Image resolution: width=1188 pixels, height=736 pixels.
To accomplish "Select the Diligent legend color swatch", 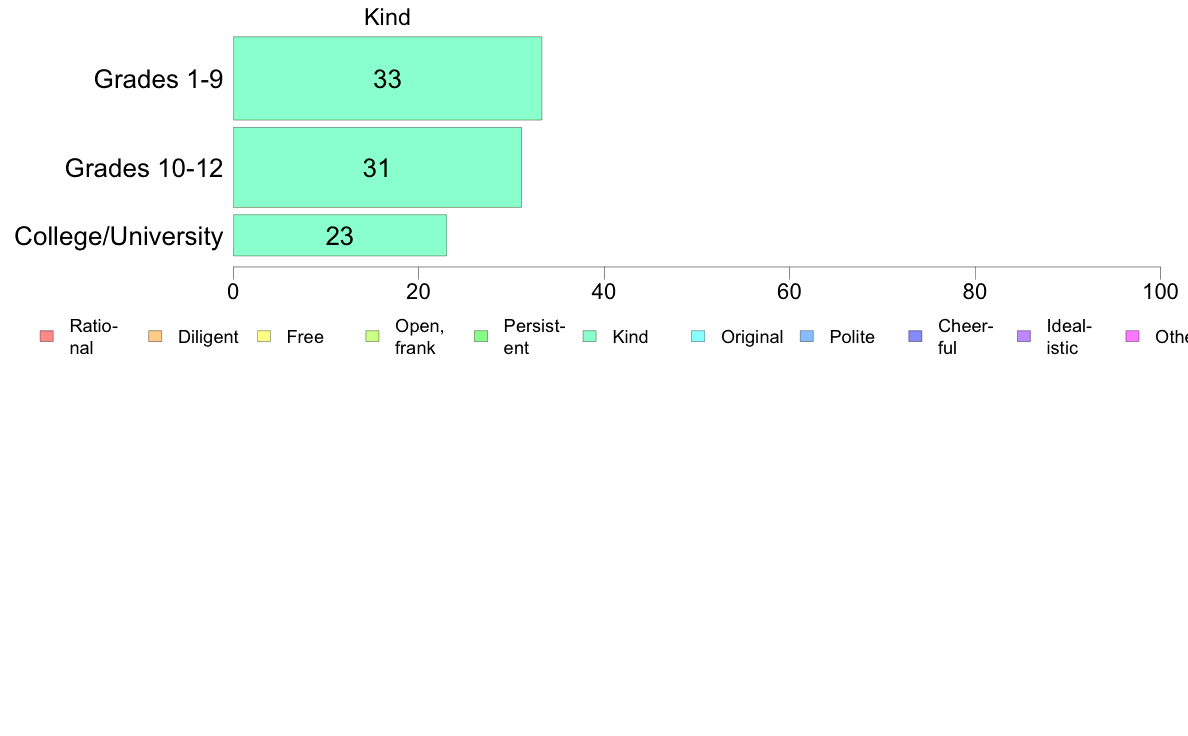I will click(x=155, y=337).
